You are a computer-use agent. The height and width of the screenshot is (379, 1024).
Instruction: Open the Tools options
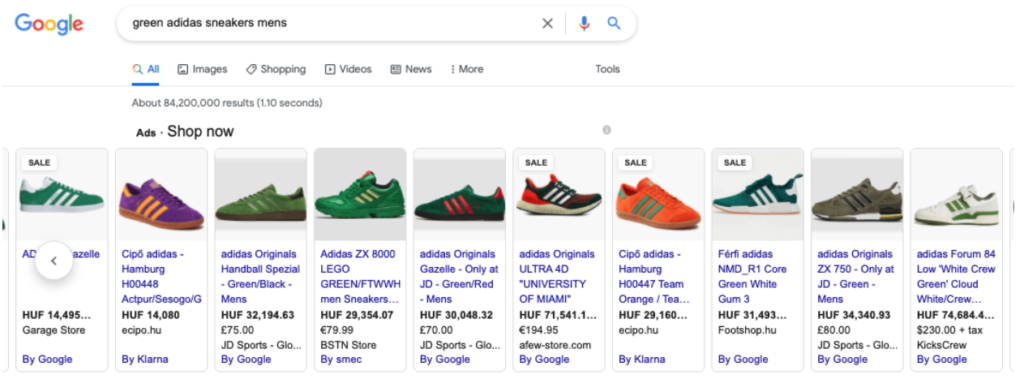(607, 69)
